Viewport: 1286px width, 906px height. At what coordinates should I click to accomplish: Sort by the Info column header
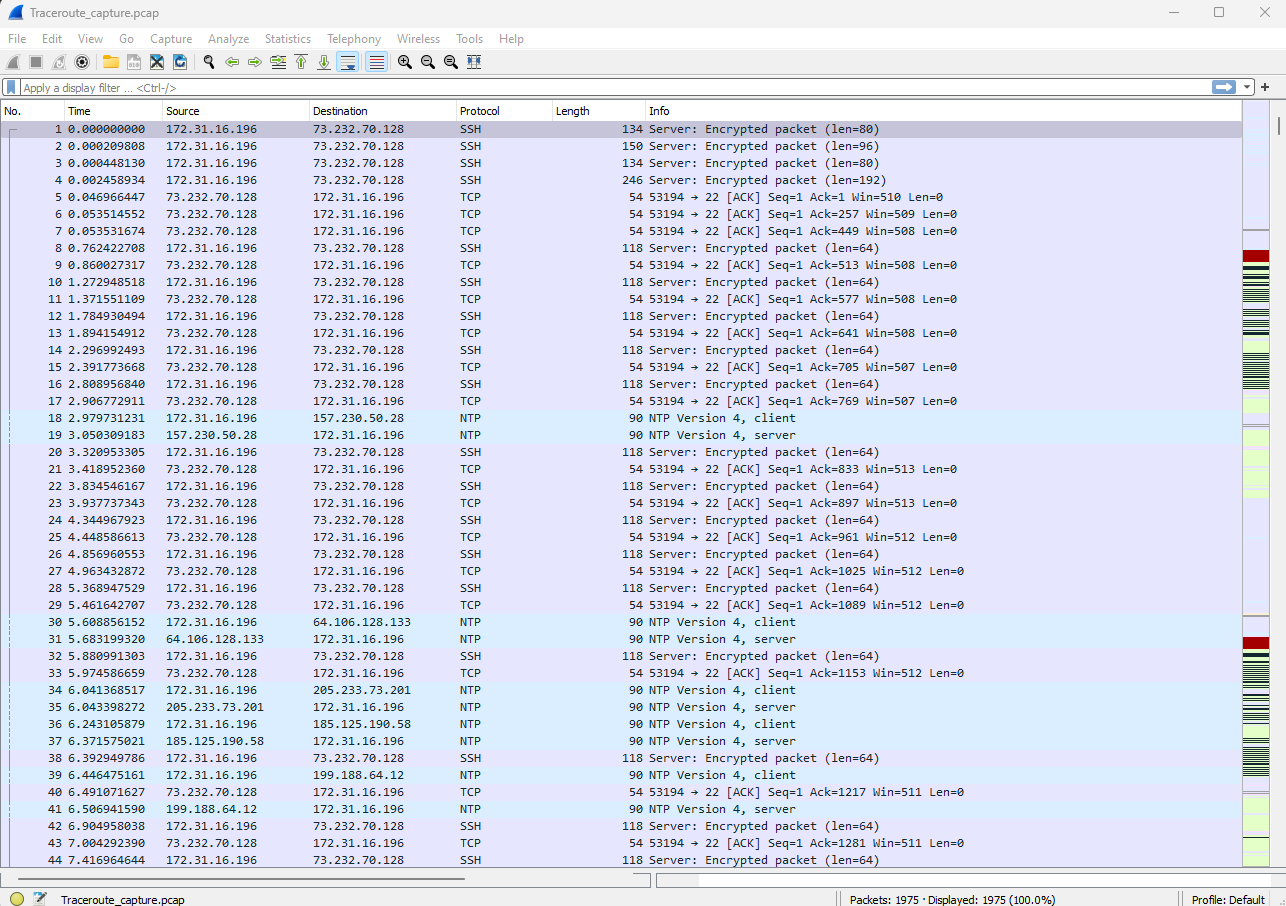pos(944,111)
